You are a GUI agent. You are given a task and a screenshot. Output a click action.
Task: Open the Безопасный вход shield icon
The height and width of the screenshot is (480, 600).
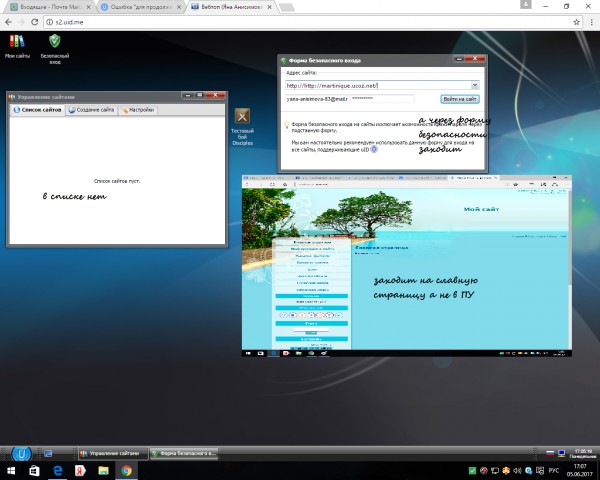pyautogui.click(x=55, y=49)
